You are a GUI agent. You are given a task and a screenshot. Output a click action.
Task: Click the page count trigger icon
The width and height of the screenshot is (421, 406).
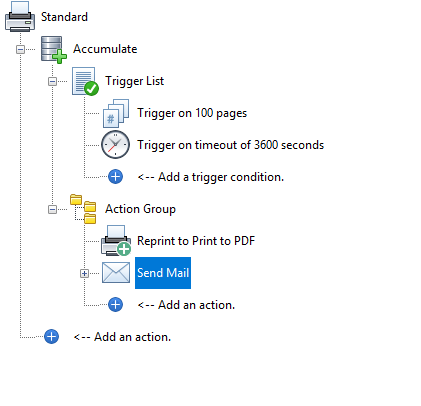116,113
